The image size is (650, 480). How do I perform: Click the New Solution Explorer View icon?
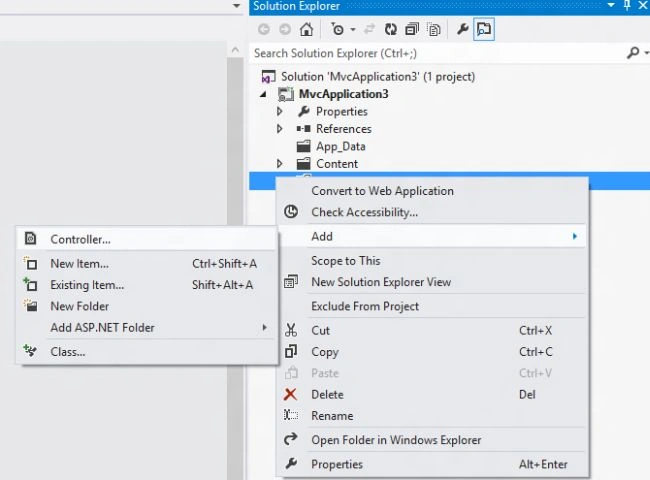tap(291, 282)
